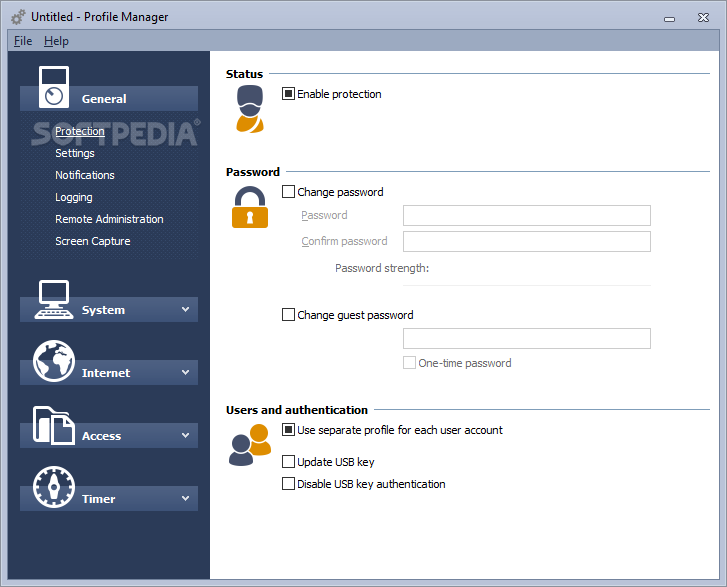Viewport: 727px width, 587px height.
Task: Click the users icon under Users and authentication
Action: pyautogui.click(x=250, y=445)
